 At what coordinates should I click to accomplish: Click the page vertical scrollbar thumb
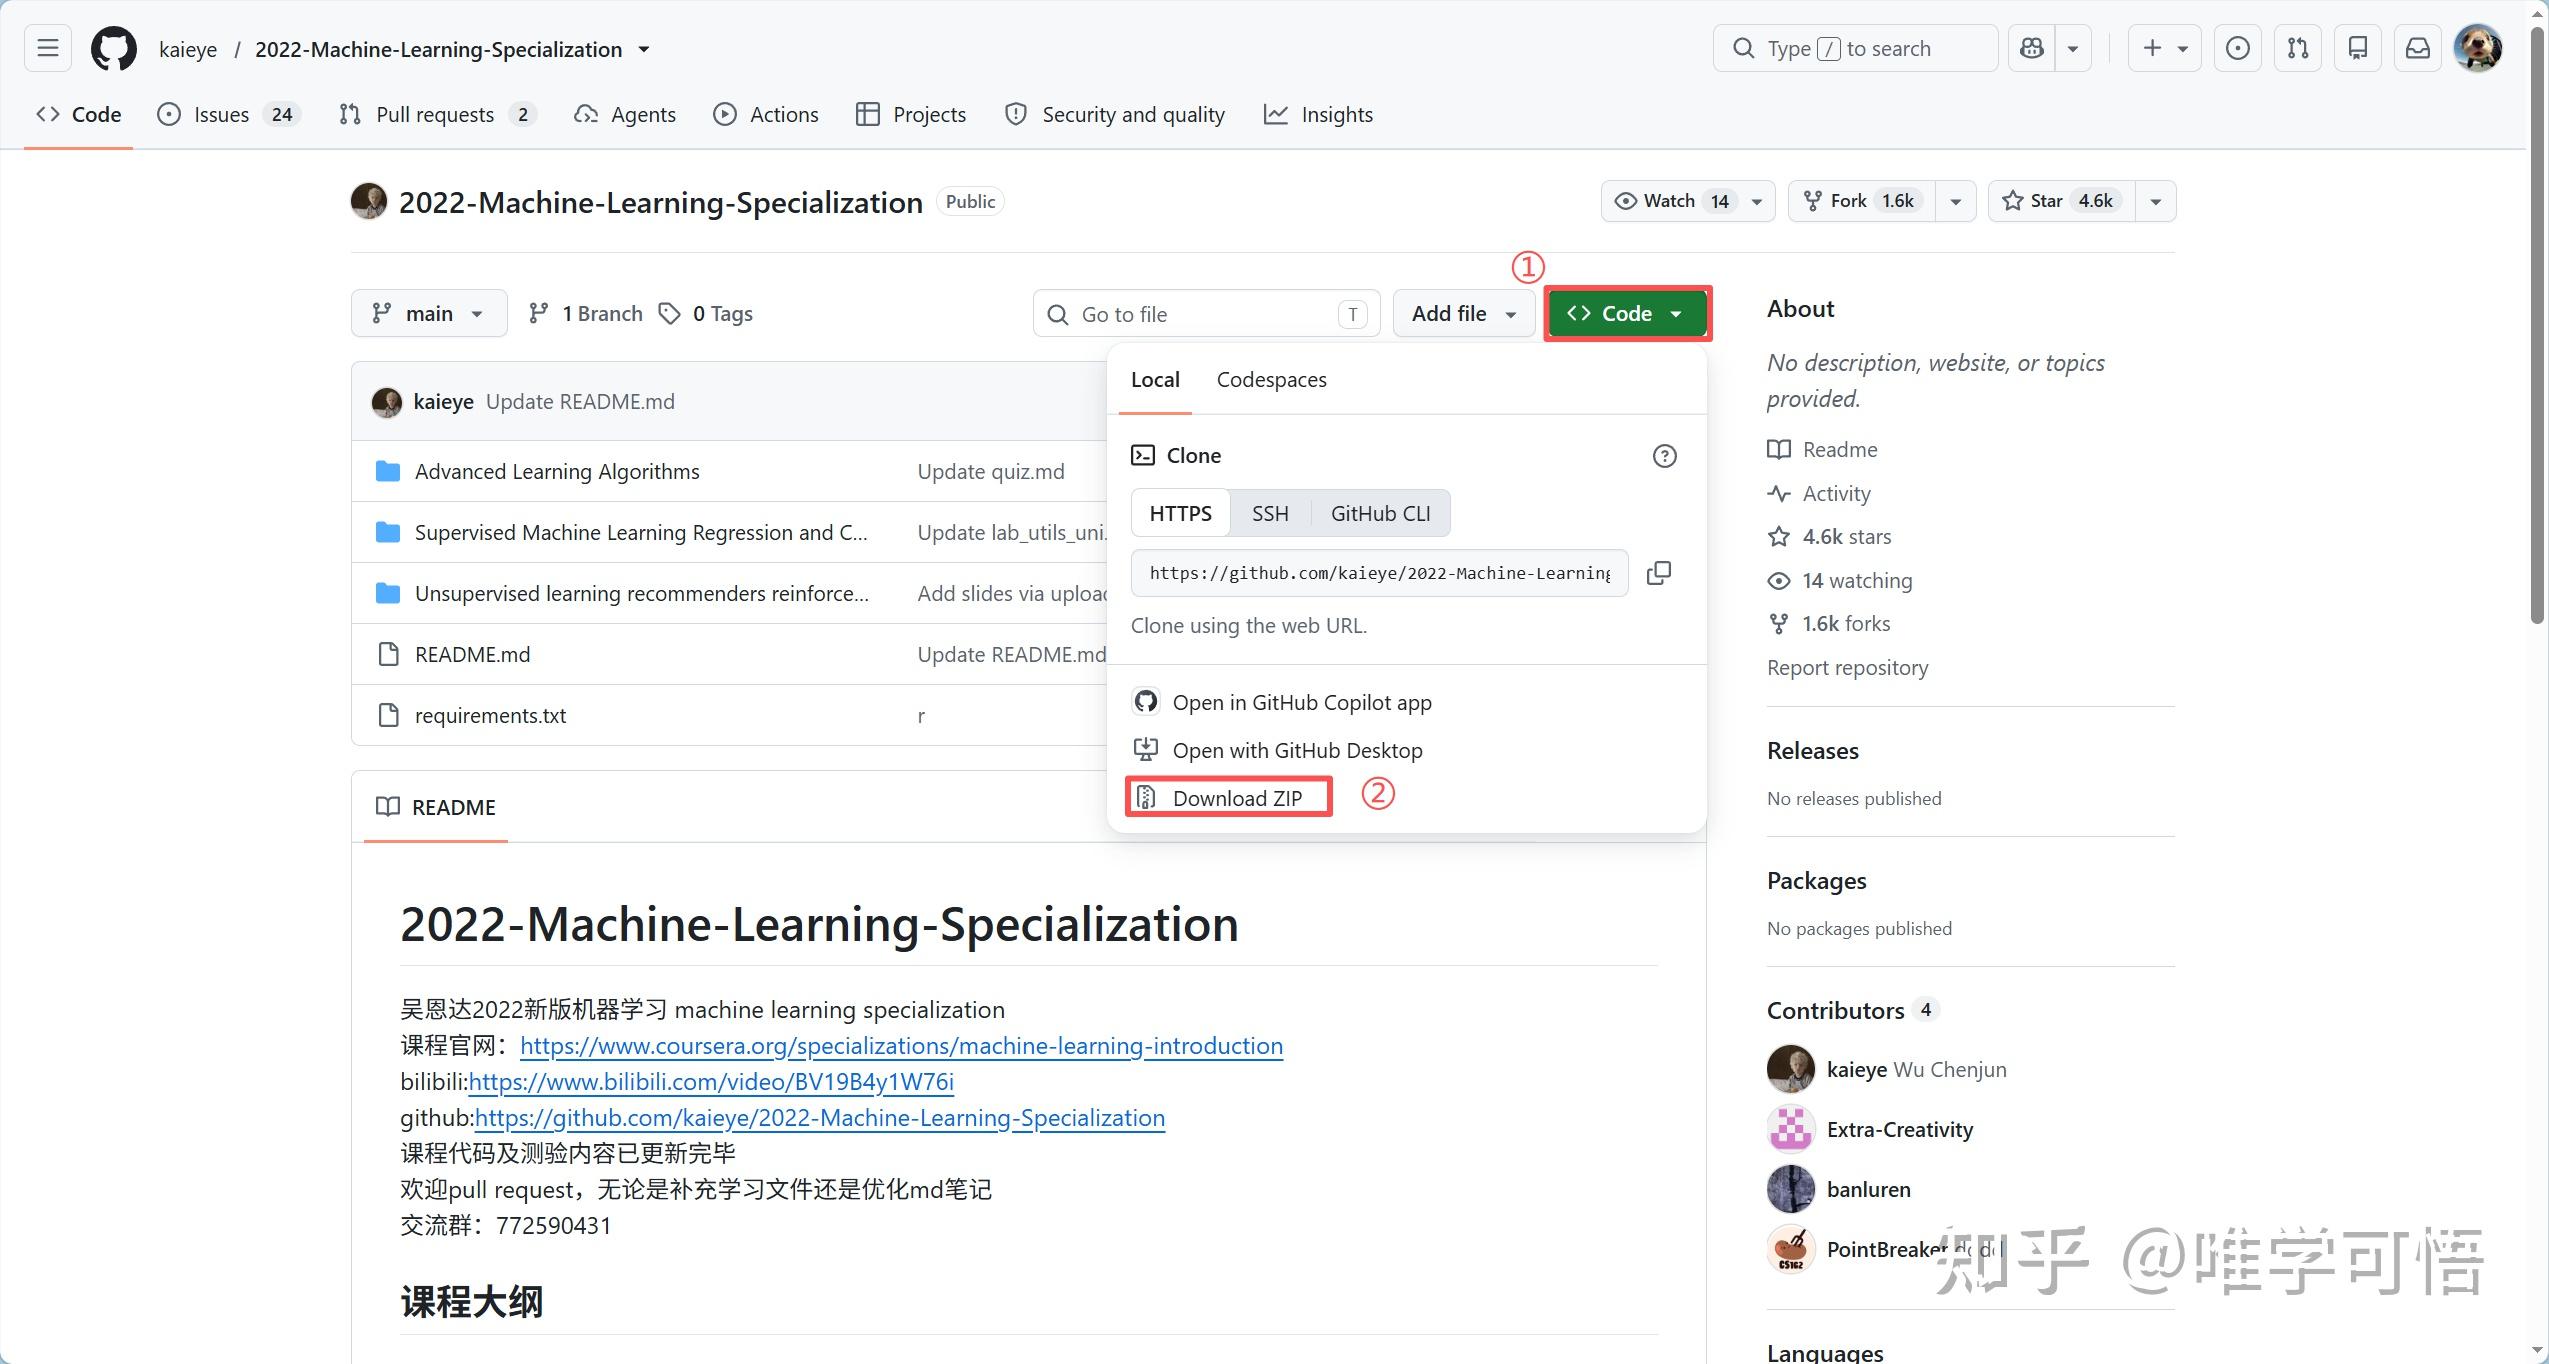[2537, 325]
